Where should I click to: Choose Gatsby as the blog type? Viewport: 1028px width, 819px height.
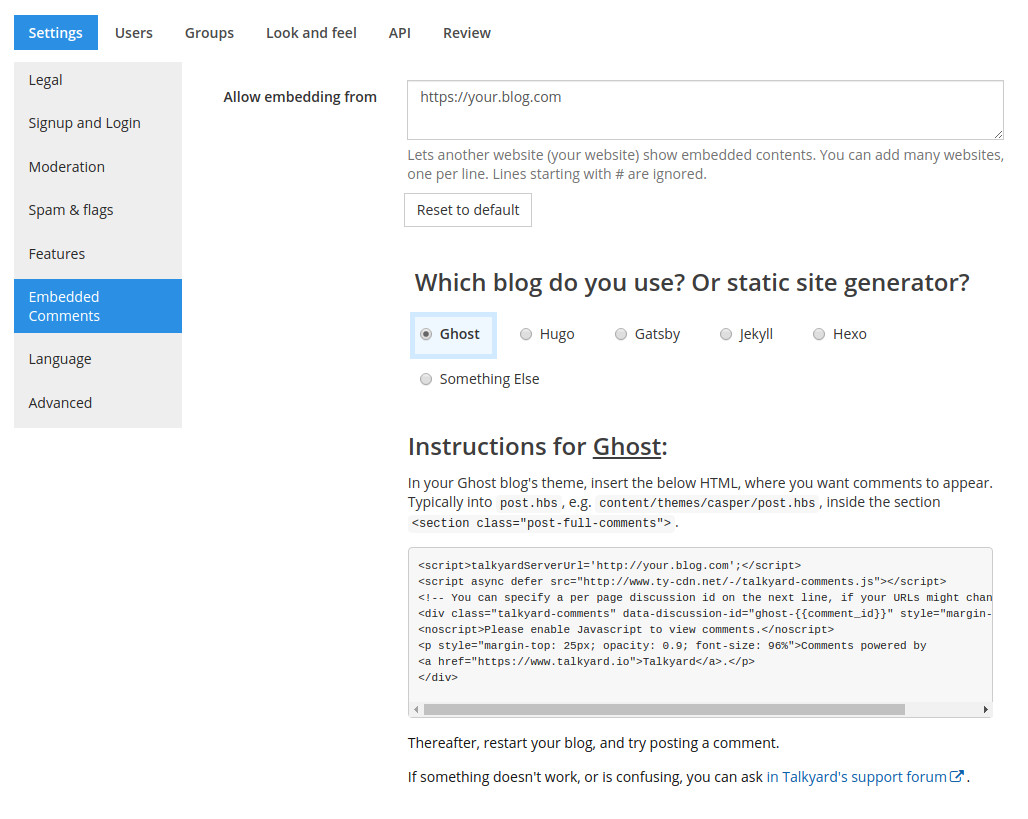click(x=621, y=335)
